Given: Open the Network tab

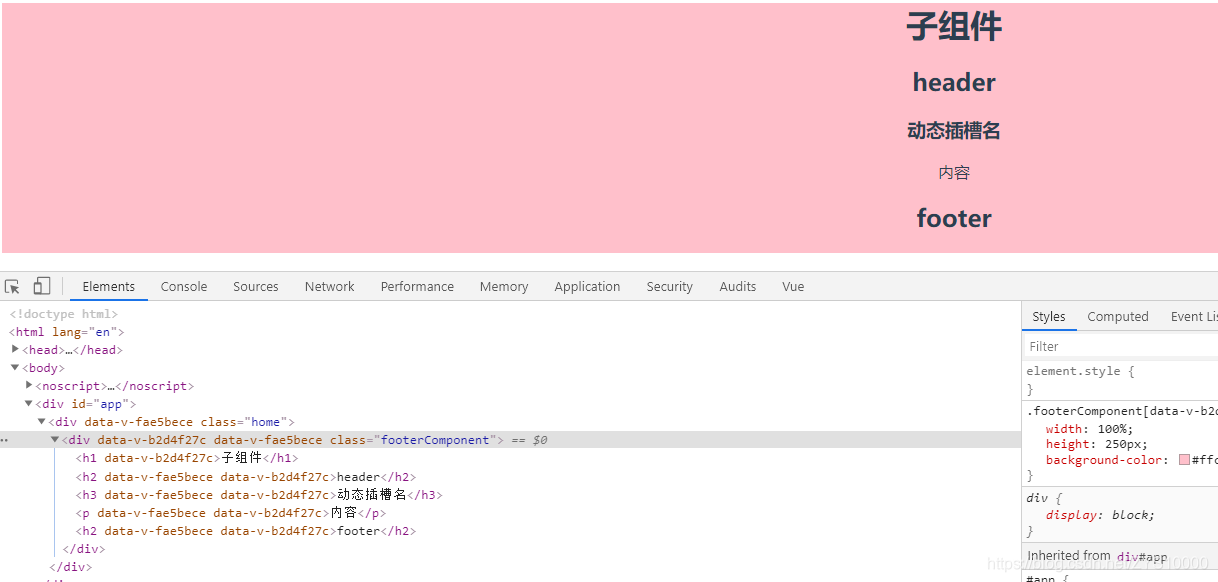Looking at the screenshot, I should coord(330,287).
